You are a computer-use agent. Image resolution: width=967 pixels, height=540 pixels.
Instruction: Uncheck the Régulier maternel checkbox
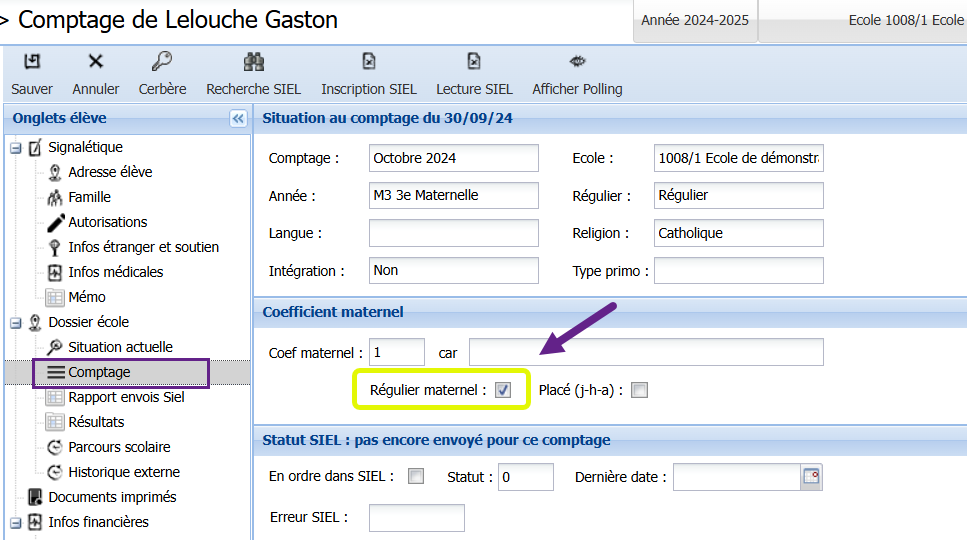[x=503, y=391]
